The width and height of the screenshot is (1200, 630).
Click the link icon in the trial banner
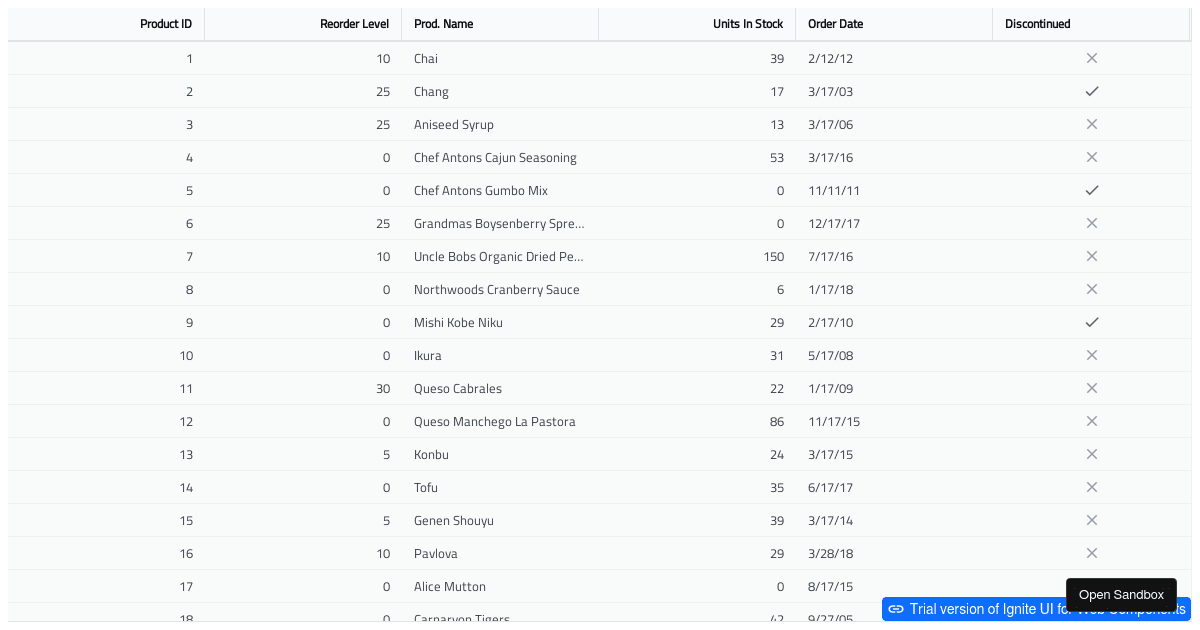896,609
